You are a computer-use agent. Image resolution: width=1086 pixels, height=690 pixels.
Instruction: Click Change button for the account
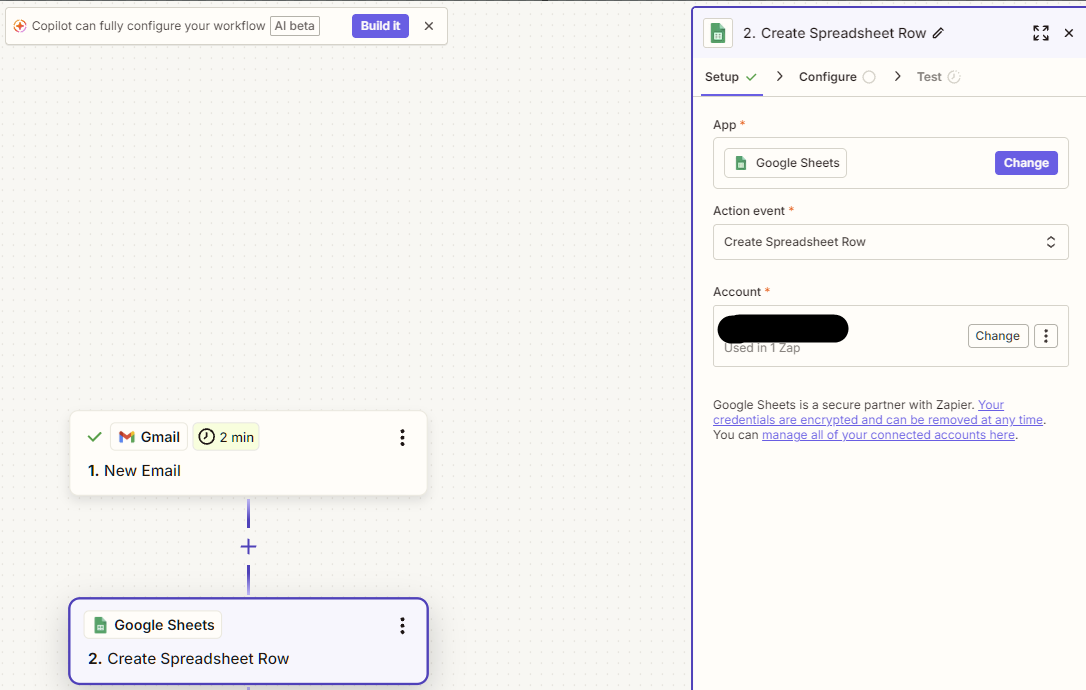coord(997,336)
